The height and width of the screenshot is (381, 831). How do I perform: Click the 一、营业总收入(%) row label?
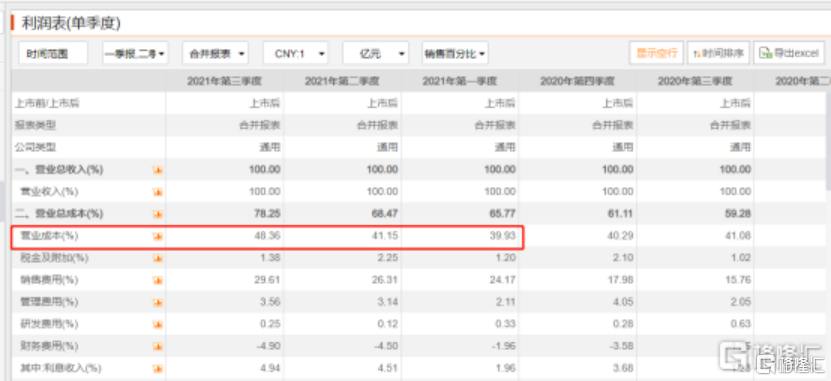58,170
